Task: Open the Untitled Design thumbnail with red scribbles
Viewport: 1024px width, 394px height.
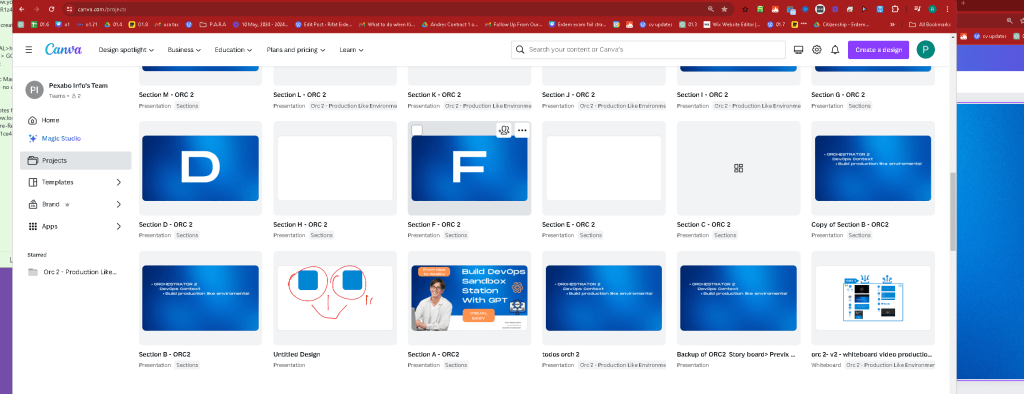Action: click(x=335, y=298)
